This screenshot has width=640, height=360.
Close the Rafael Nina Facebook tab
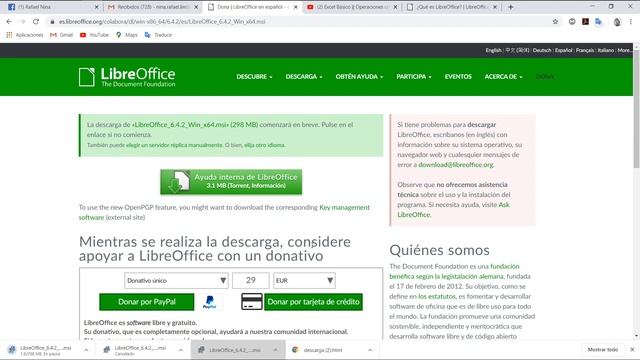[x=96, y=7]
